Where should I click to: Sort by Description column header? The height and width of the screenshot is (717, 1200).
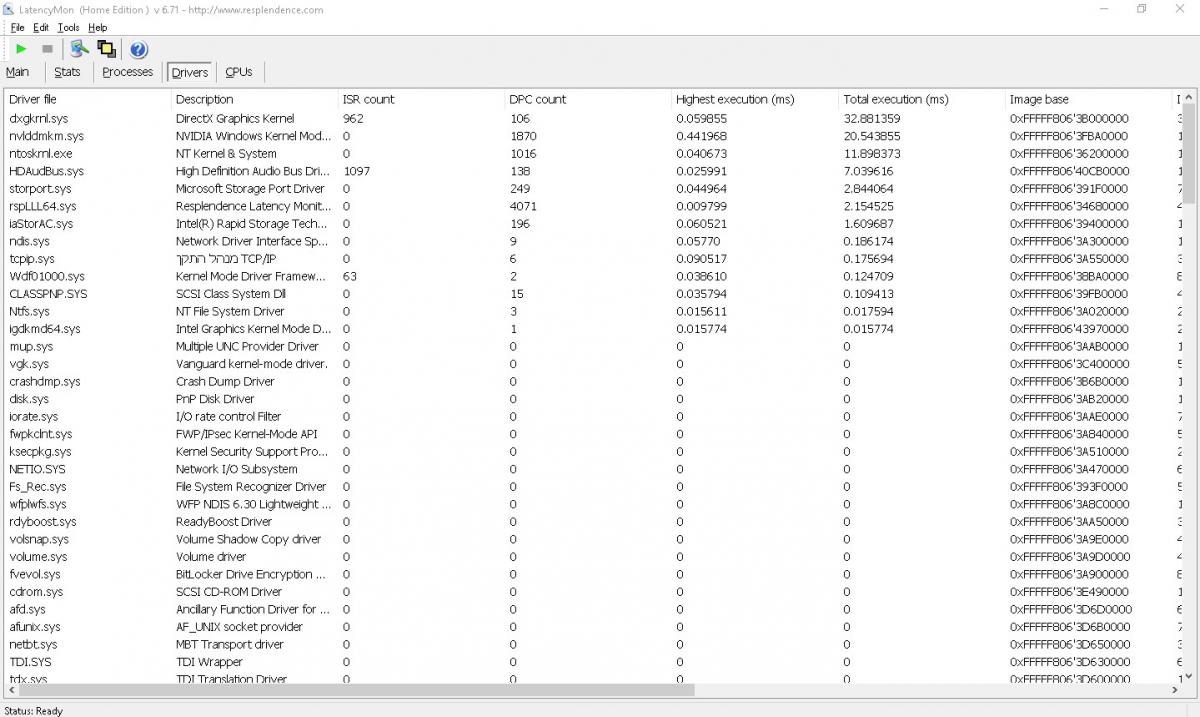[x=254, y=99]
